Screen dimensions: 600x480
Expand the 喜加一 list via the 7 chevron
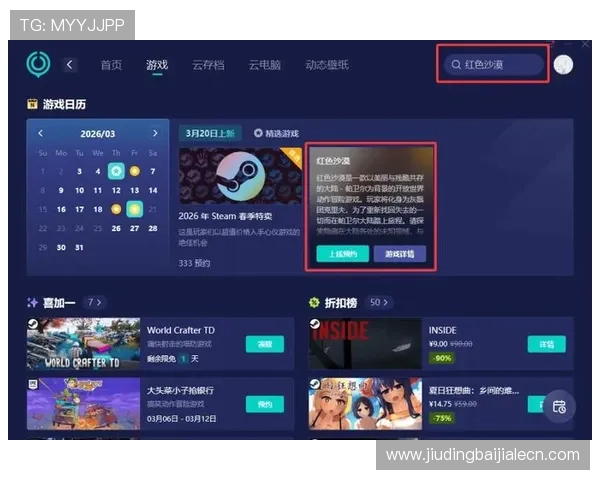tap(95, 301)
